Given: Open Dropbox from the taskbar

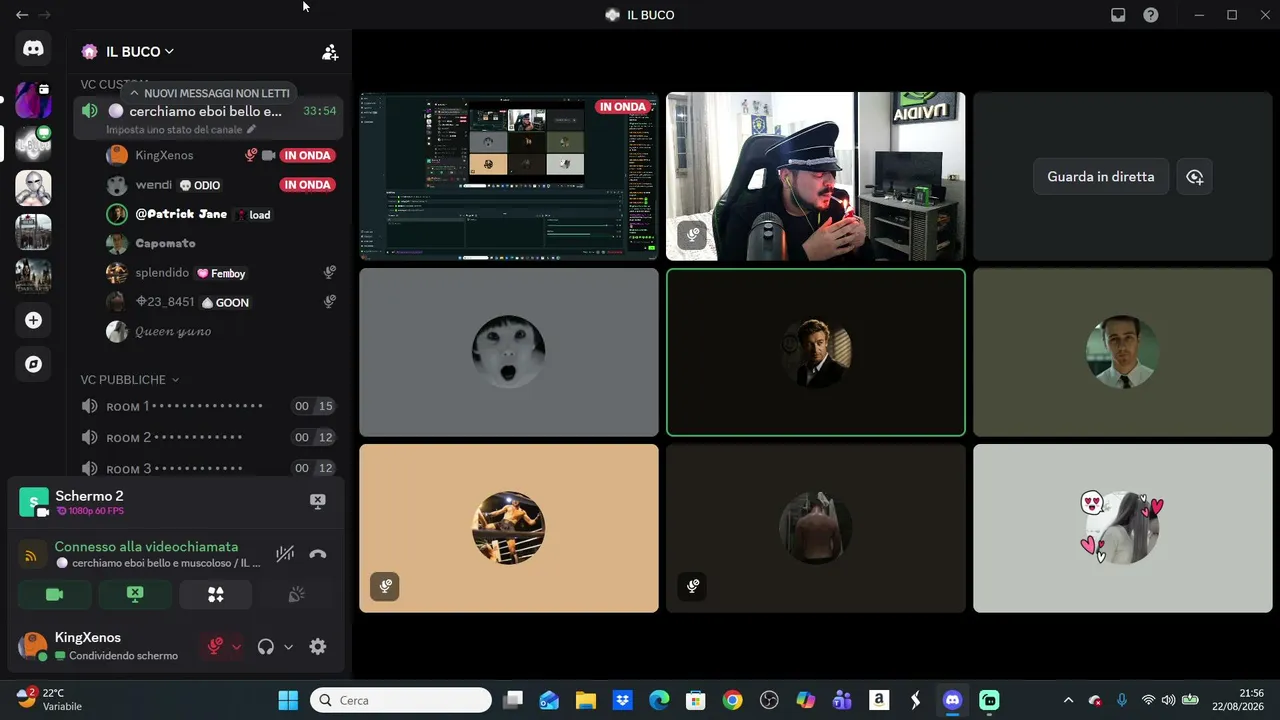Looking at the screenshot, I should (x=623, y=700).
